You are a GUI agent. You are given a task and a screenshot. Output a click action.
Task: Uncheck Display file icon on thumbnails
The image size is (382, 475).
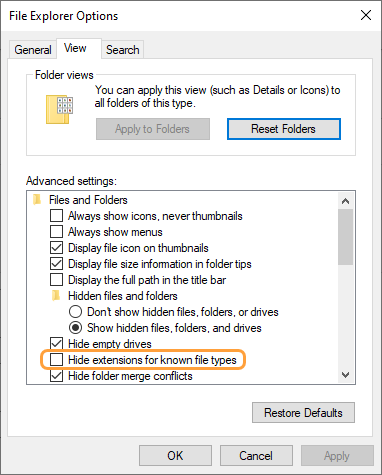[x=56, y=248]
